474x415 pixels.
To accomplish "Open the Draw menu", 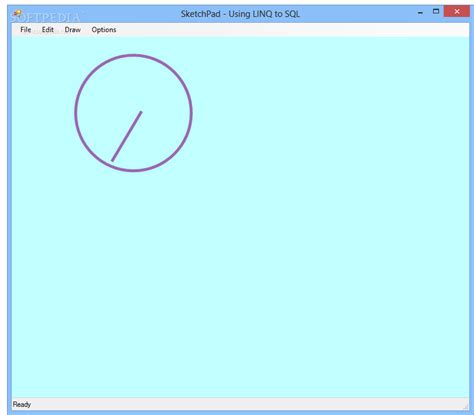I will tap(73, 30).
